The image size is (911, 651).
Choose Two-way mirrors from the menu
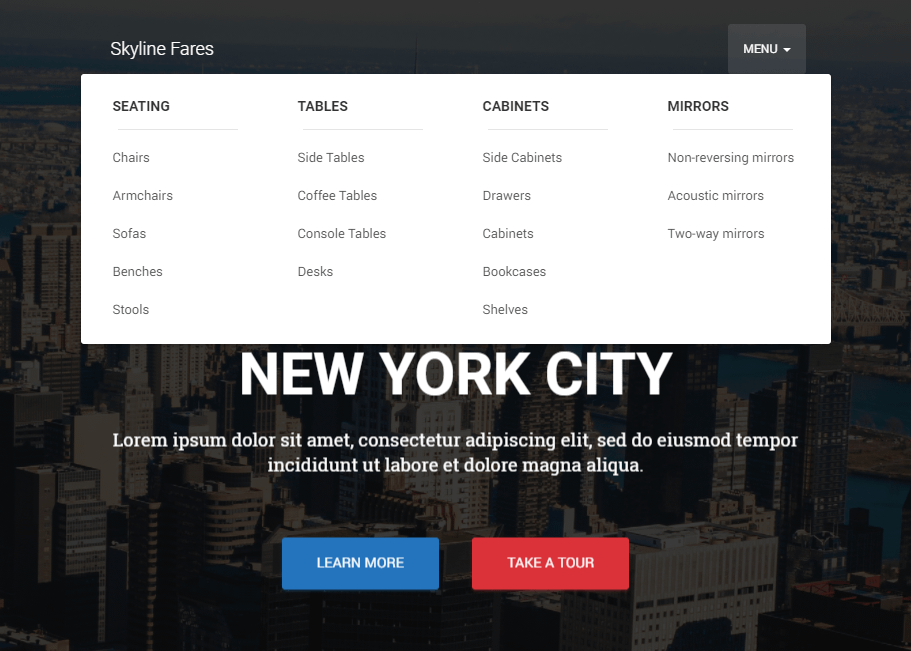click(715, 234)
